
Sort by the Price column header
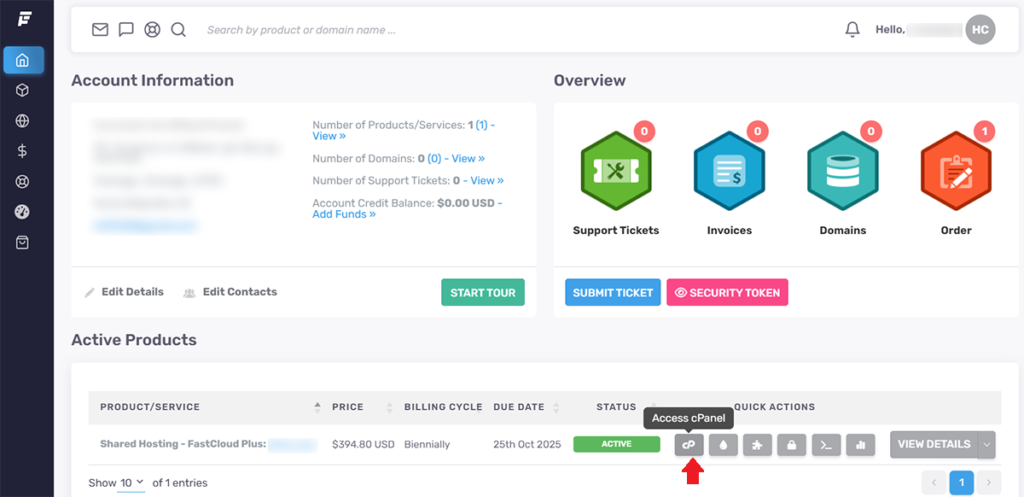click(x=347, y=407)
